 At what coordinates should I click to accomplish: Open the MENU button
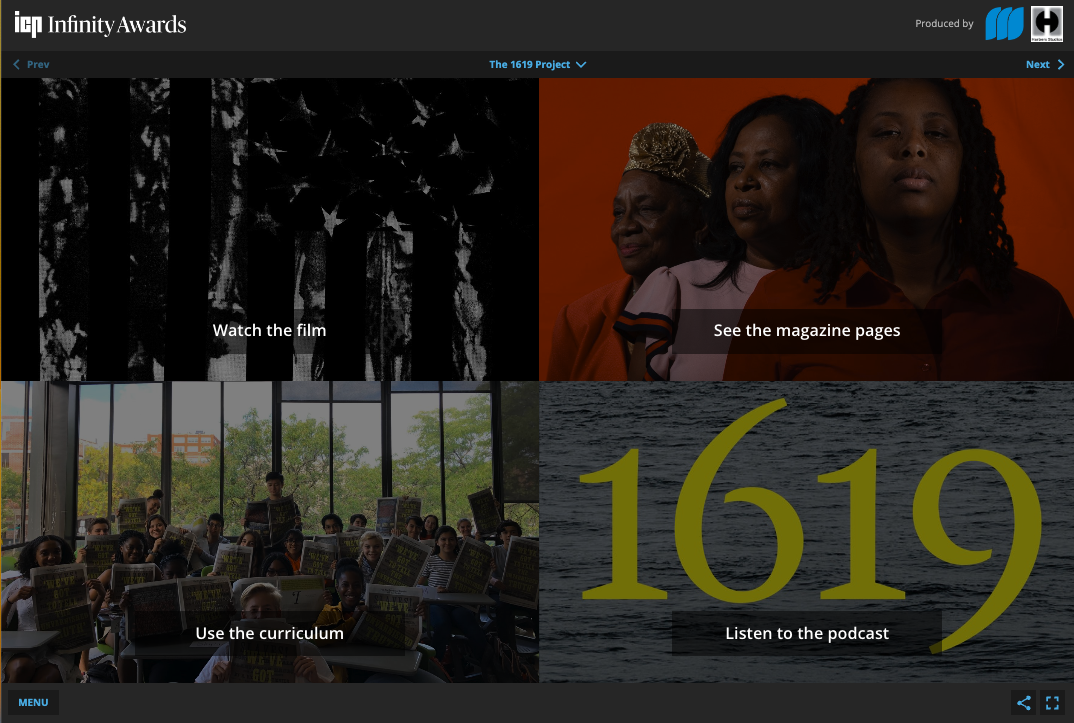pyautogui.click(x=34, y=702)
